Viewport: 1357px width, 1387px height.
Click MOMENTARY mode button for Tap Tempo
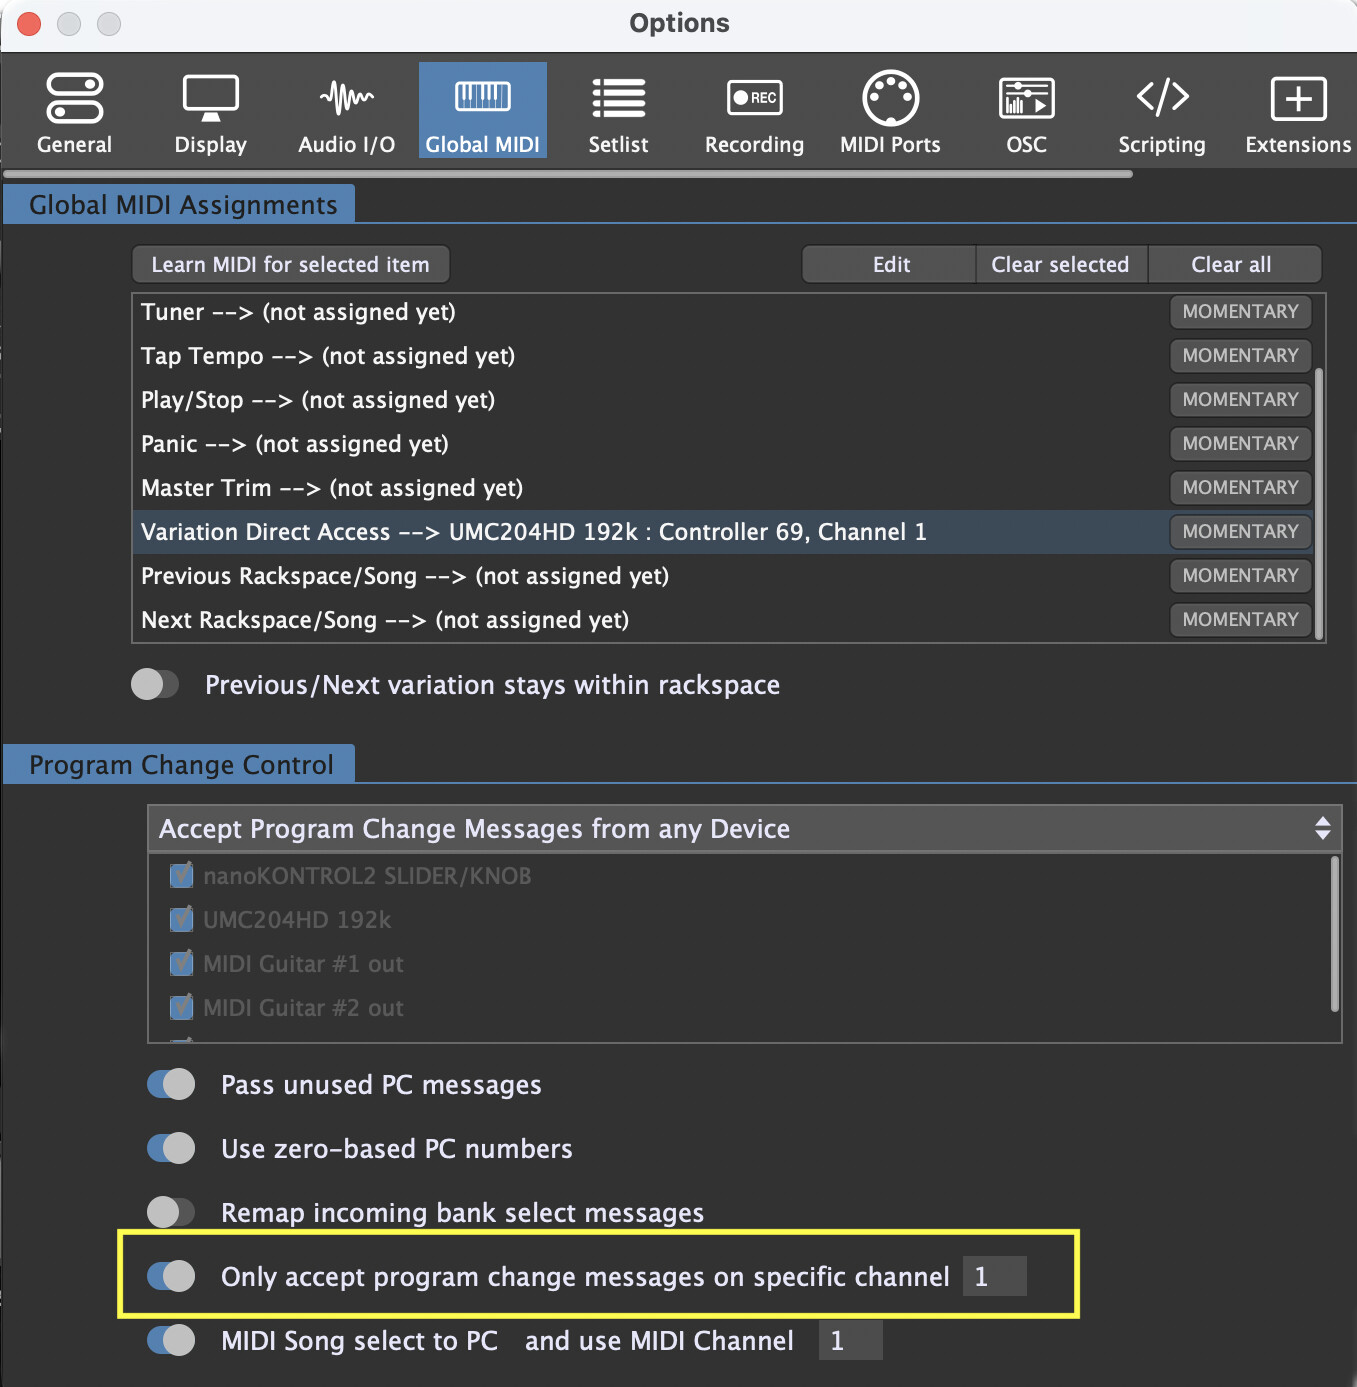(1240, 356)
